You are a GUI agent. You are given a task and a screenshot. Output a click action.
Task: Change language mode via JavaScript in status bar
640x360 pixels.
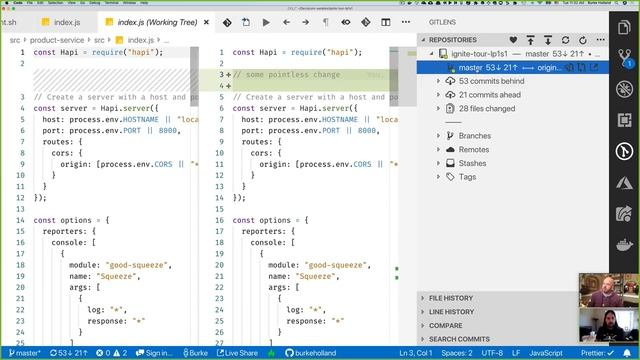point(546,353)
